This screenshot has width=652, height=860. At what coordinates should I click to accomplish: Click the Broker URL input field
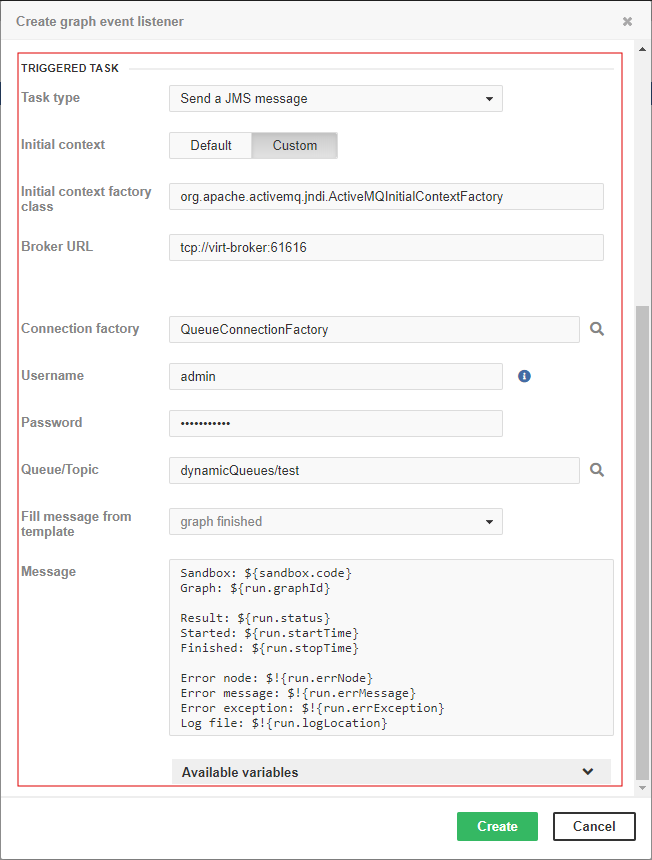[386, 247]
